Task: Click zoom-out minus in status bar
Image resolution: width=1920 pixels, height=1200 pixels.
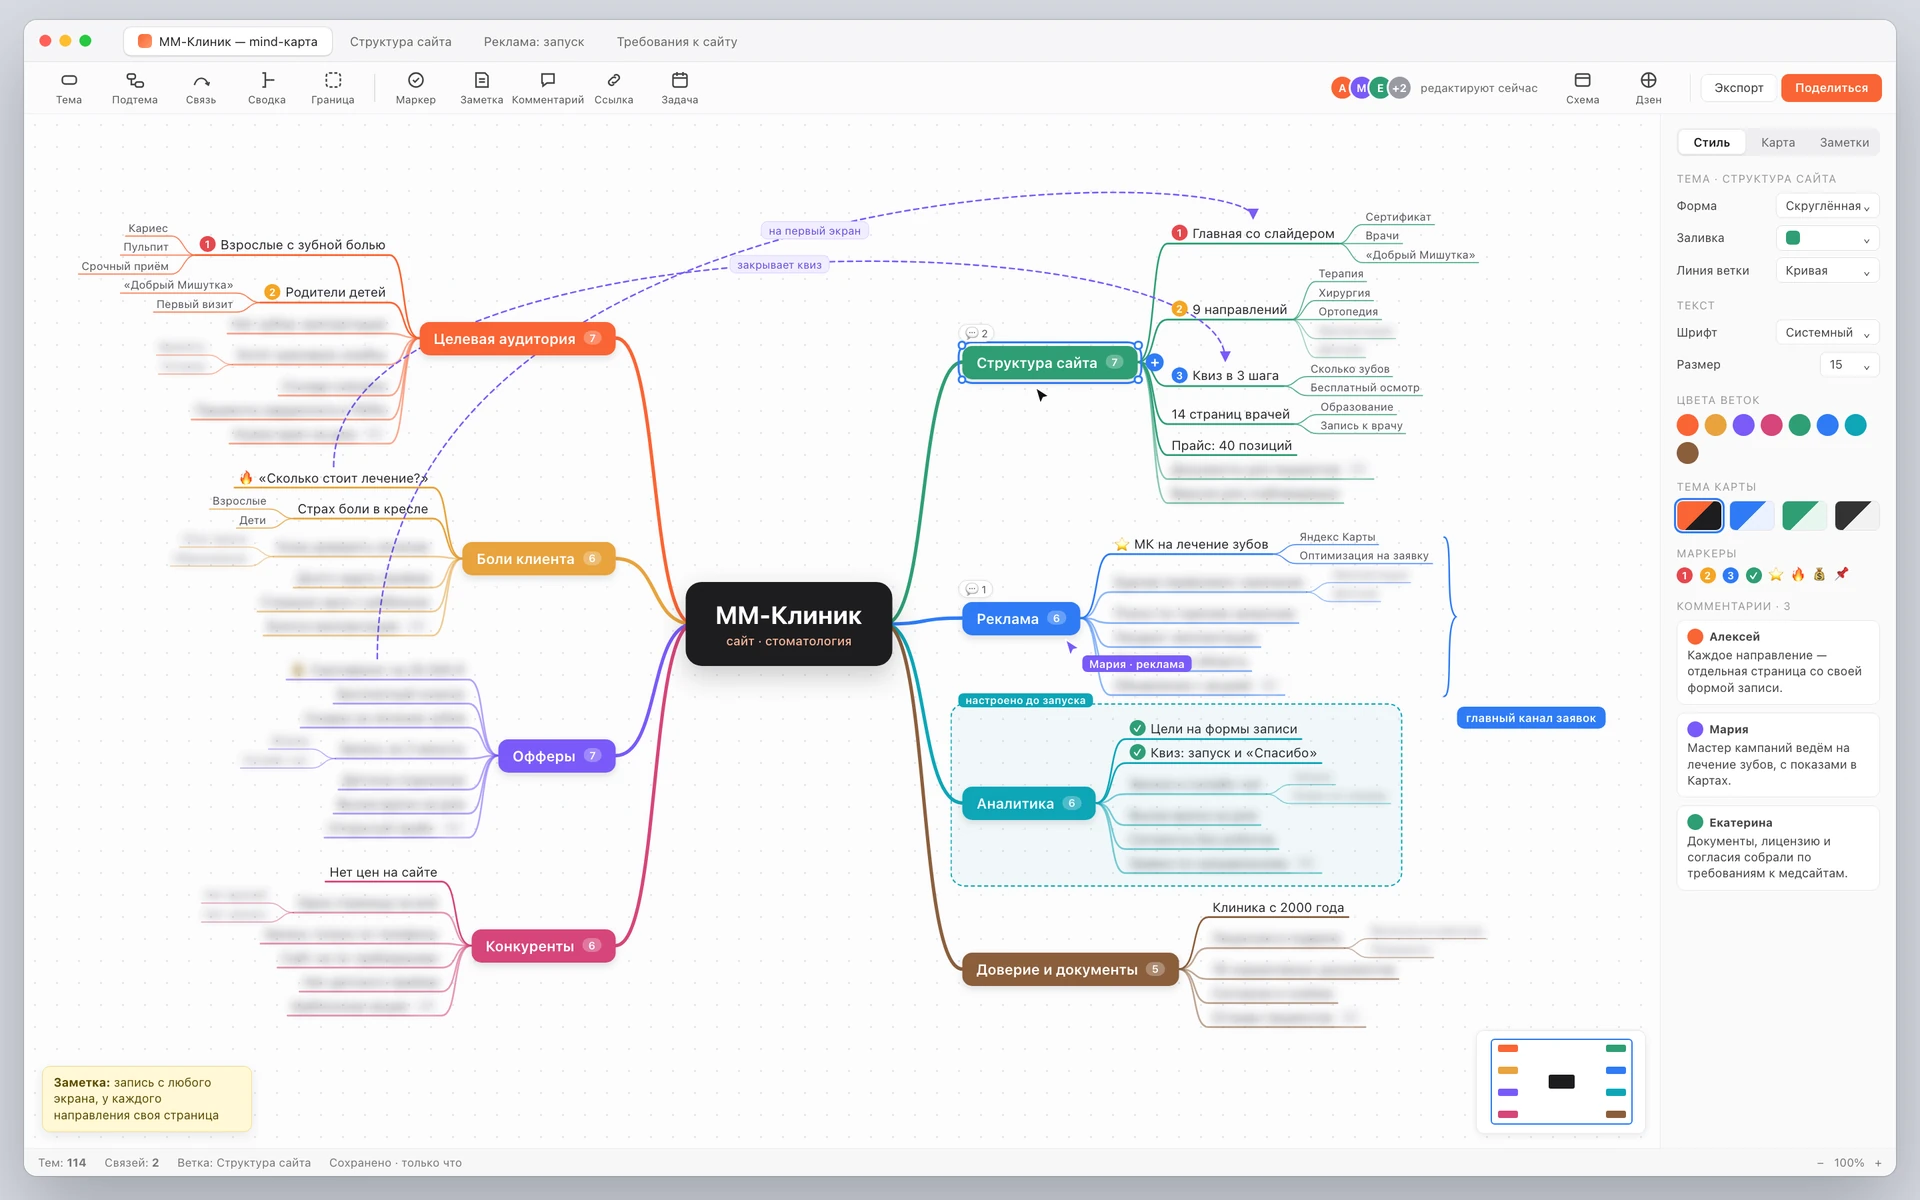Action: (x=1820, y=1163)
